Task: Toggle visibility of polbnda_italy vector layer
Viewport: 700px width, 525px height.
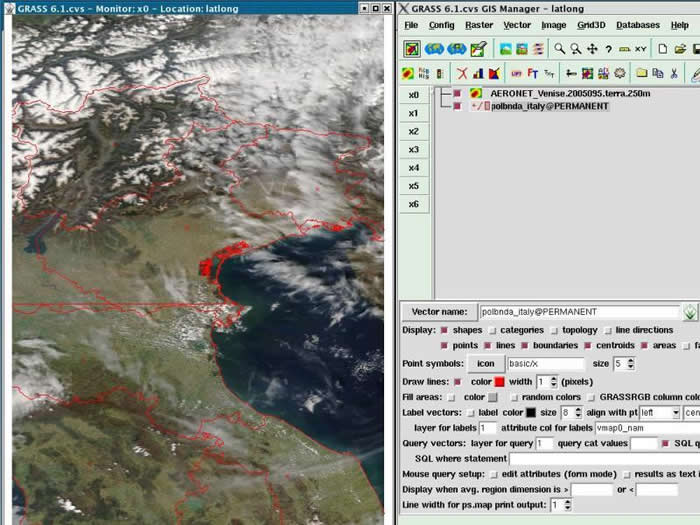Action: pos(457,106)
